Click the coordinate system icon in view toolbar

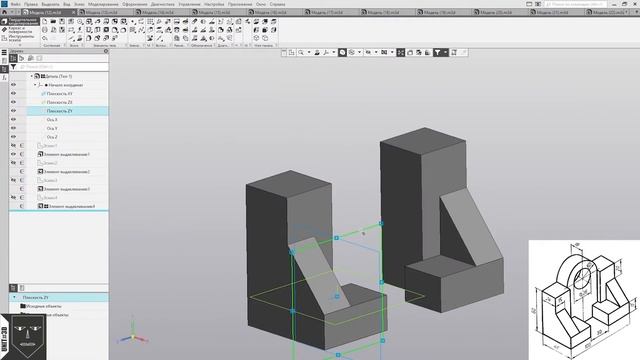click(326, 53)
